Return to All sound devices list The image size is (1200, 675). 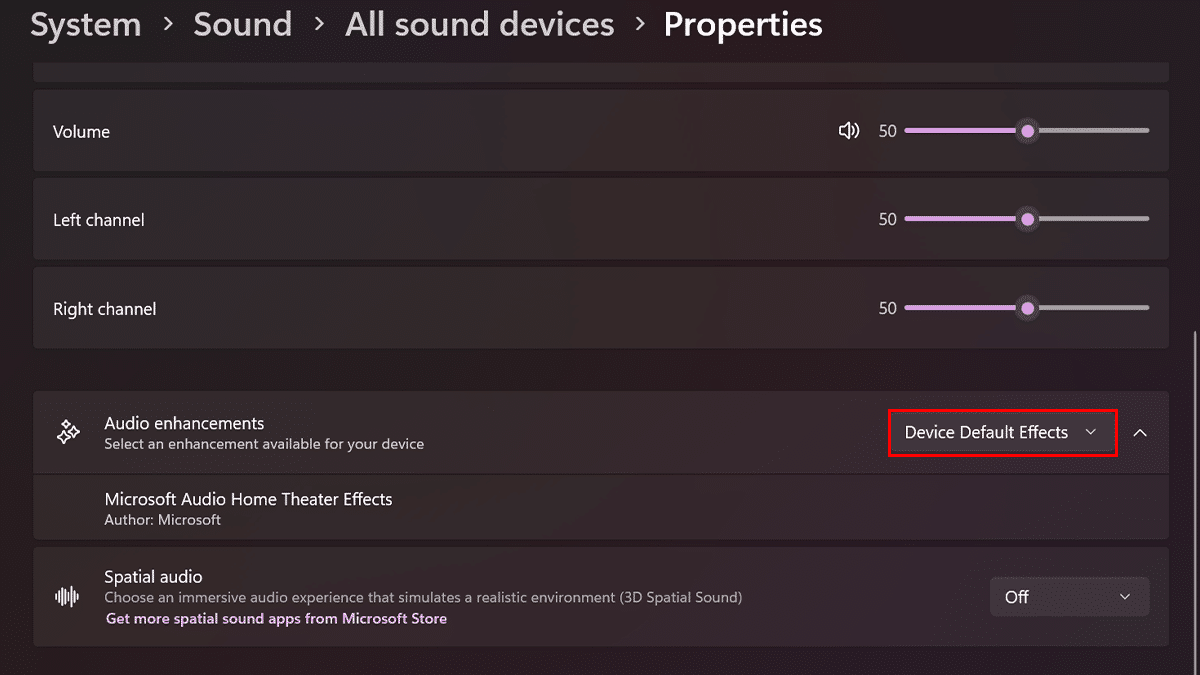click(478, 24)
